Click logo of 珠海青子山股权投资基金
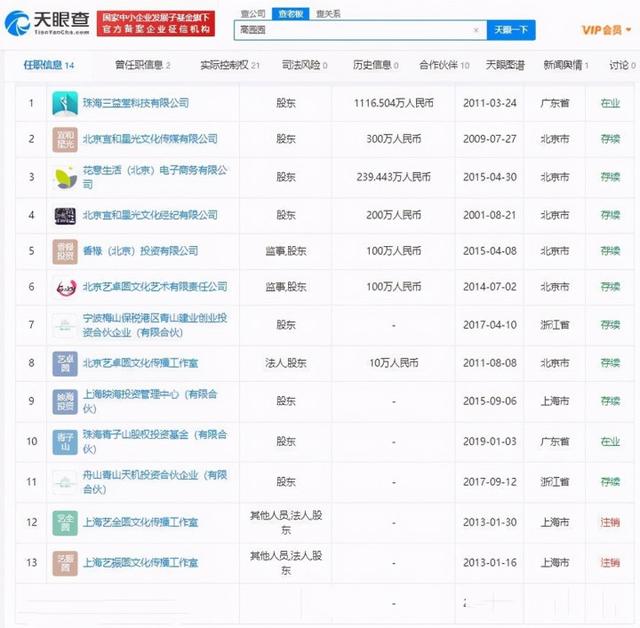Image resolution: width=640 pixels, height=628 pixels. pyautogui.click(x=65, y=442)
